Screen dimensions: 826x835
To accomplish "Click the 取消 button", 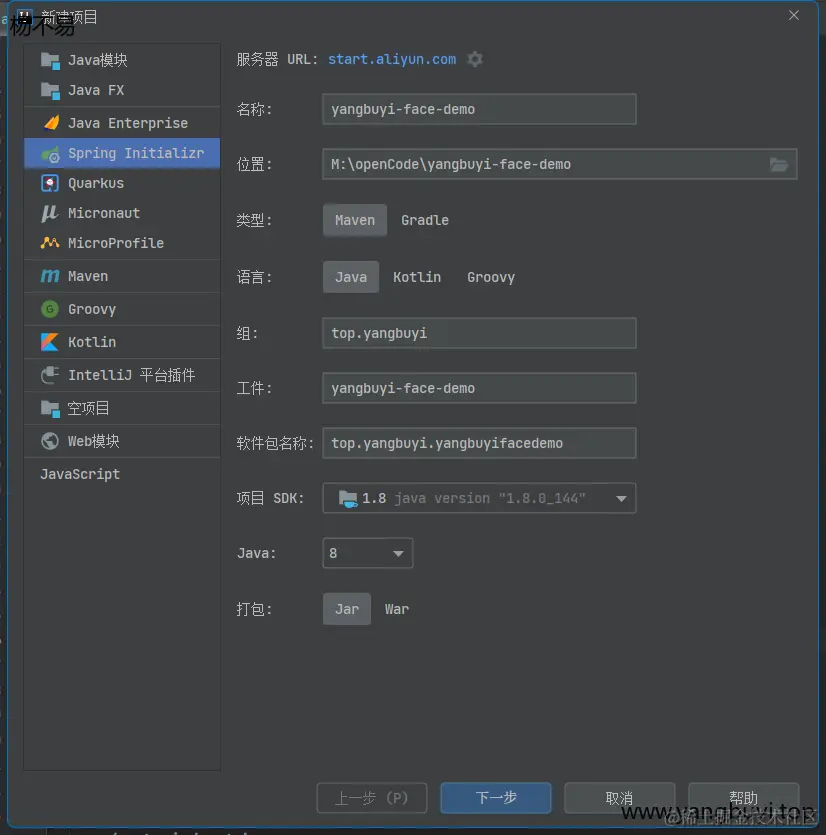I will click(619, 798).
